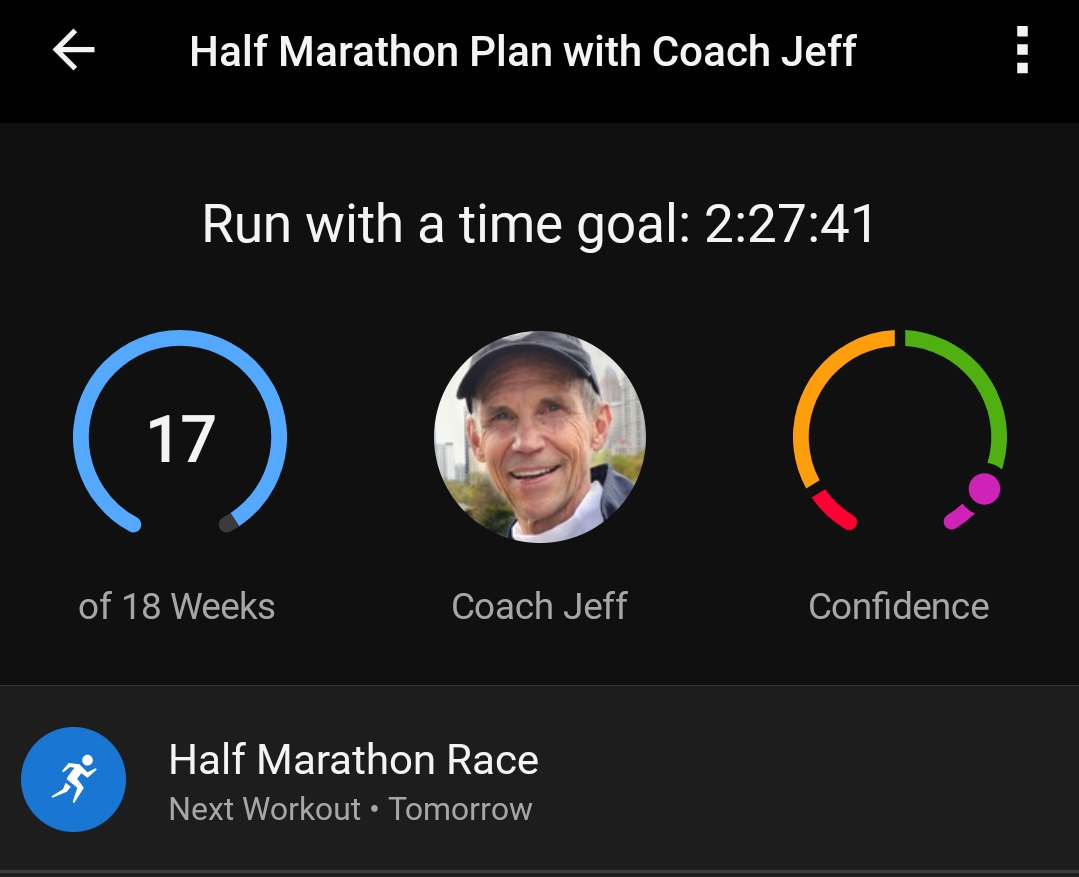This screenshot has height=877, width=1079.
Task: Open the three-dot overflow menu
Action: 1021,50
